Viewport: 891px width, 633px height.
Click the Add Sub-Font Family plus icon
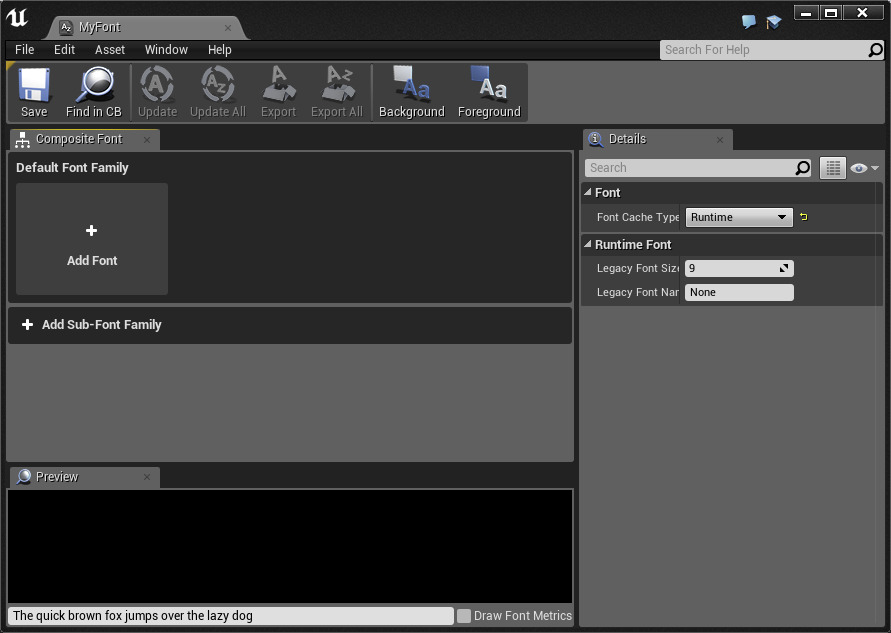[27, 324]
